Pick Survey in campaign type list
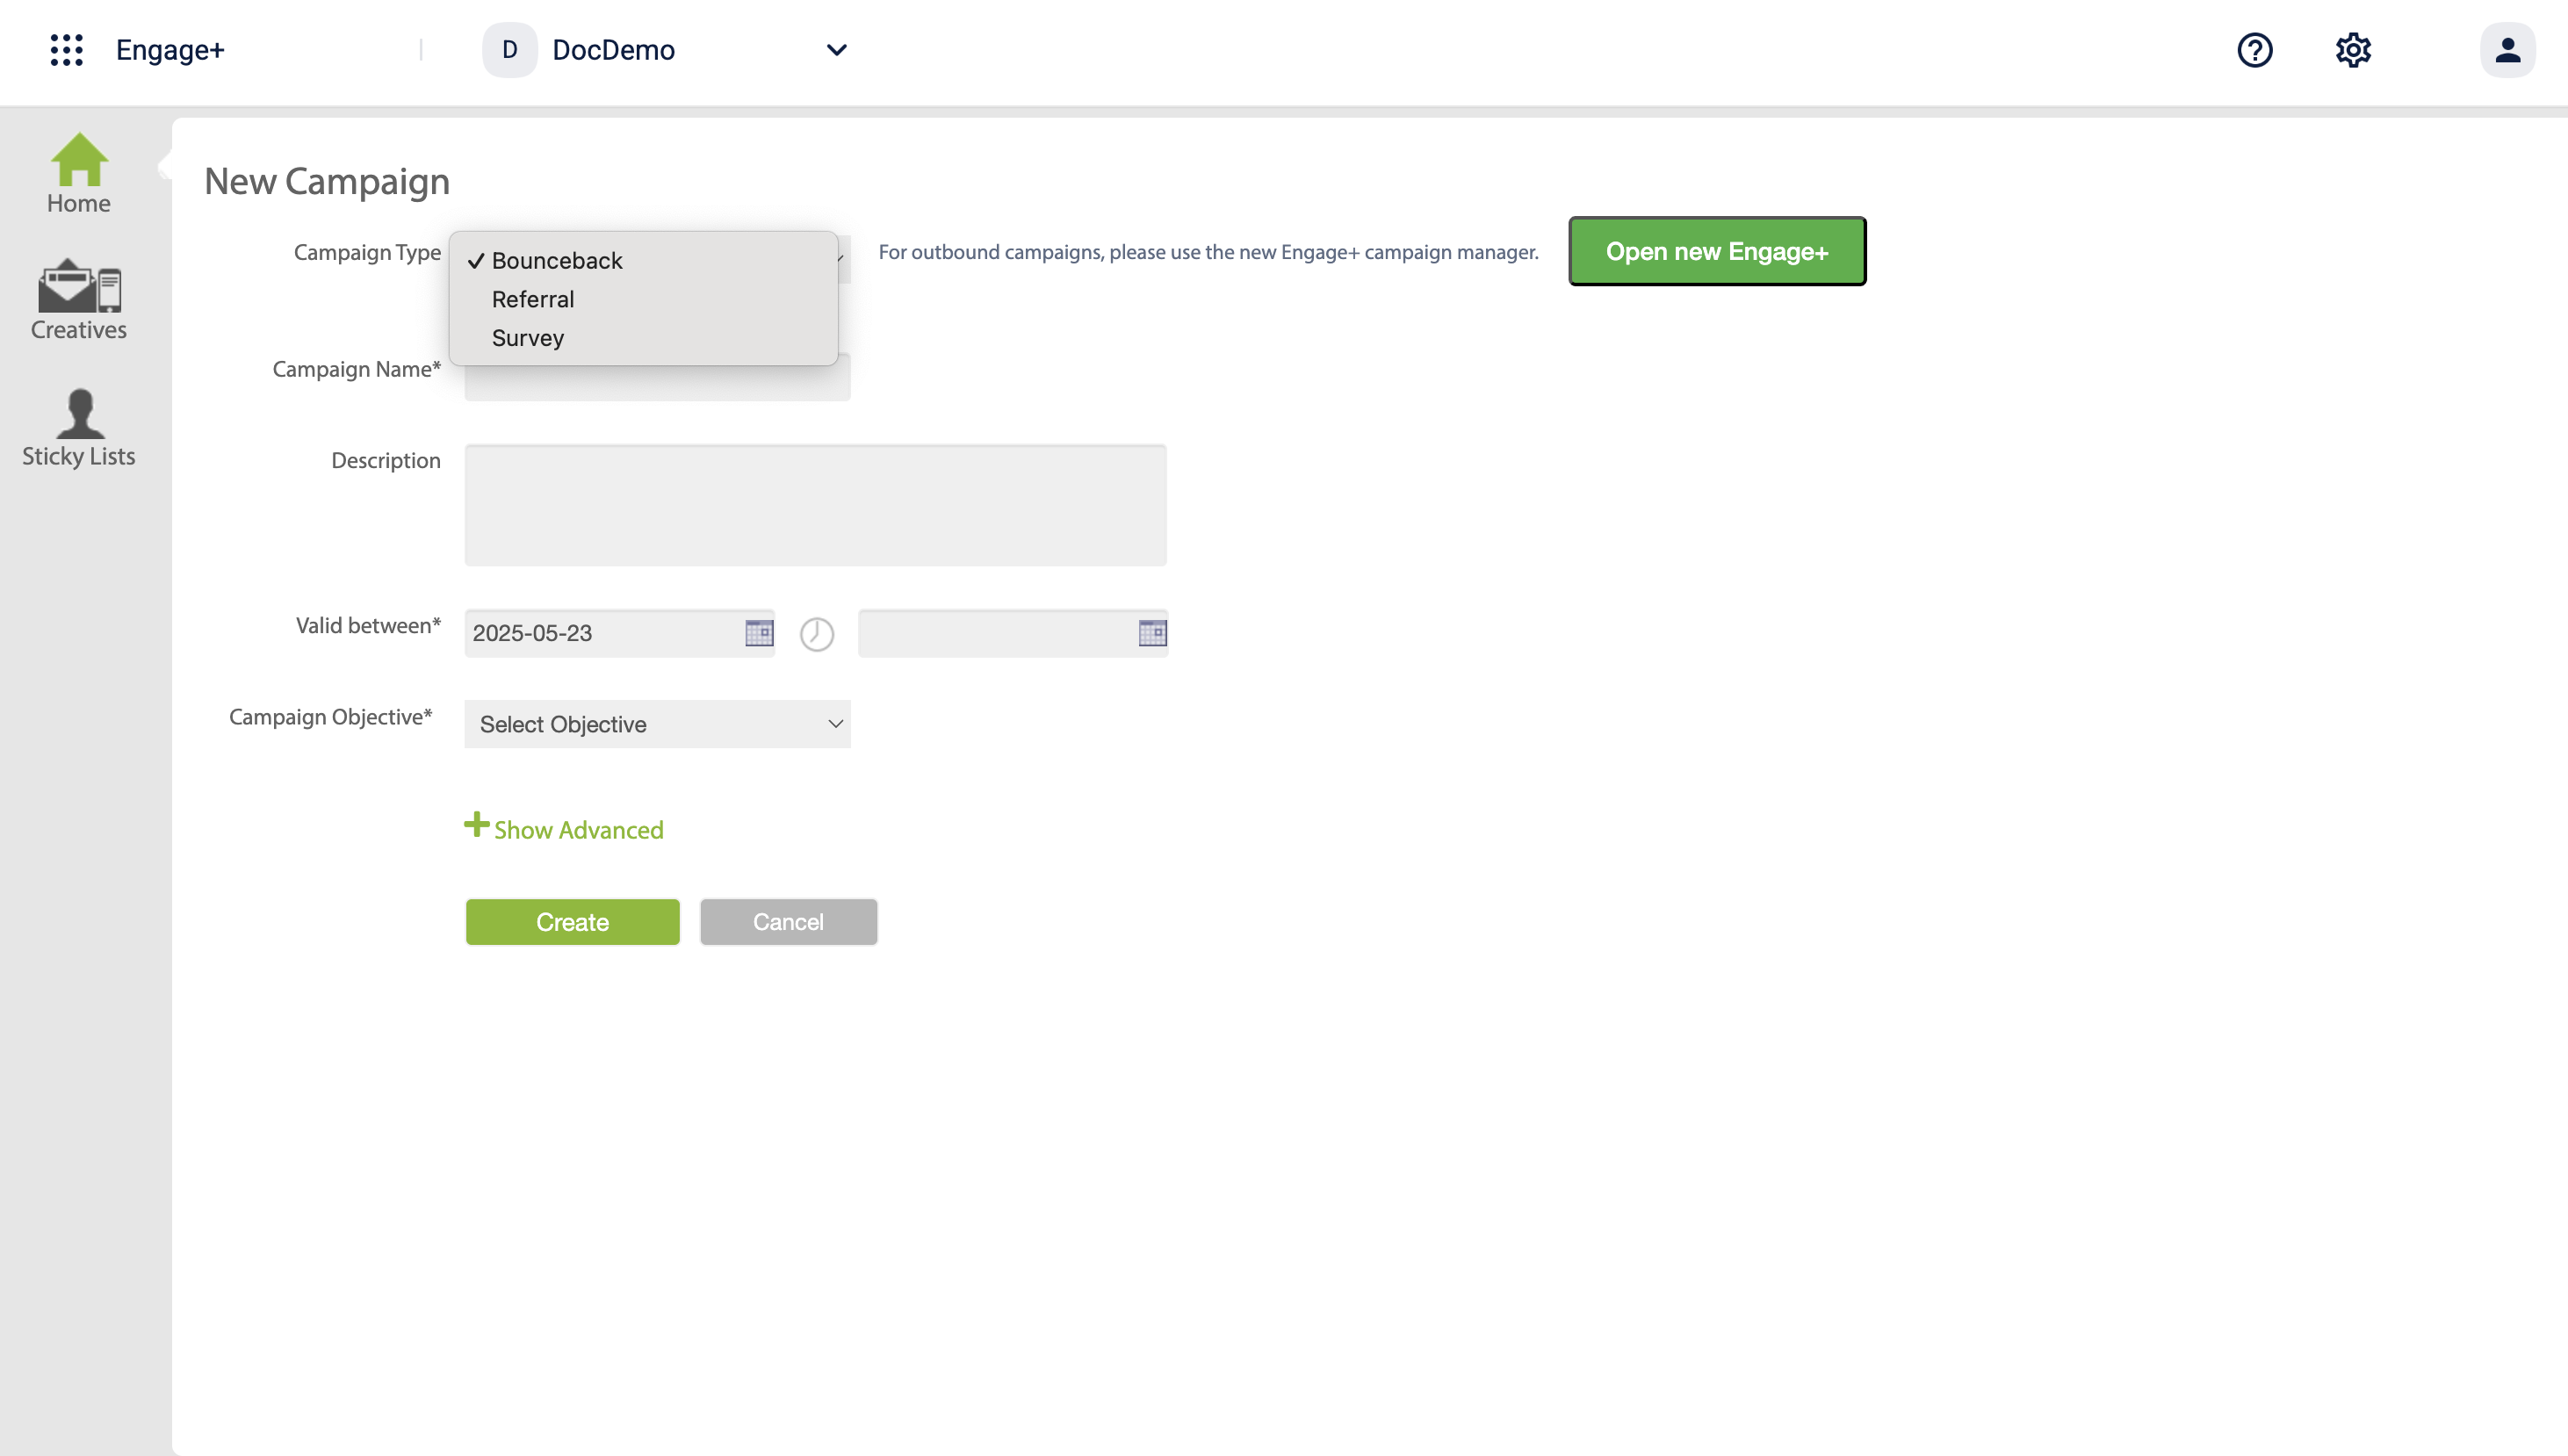 coord(528,338)
